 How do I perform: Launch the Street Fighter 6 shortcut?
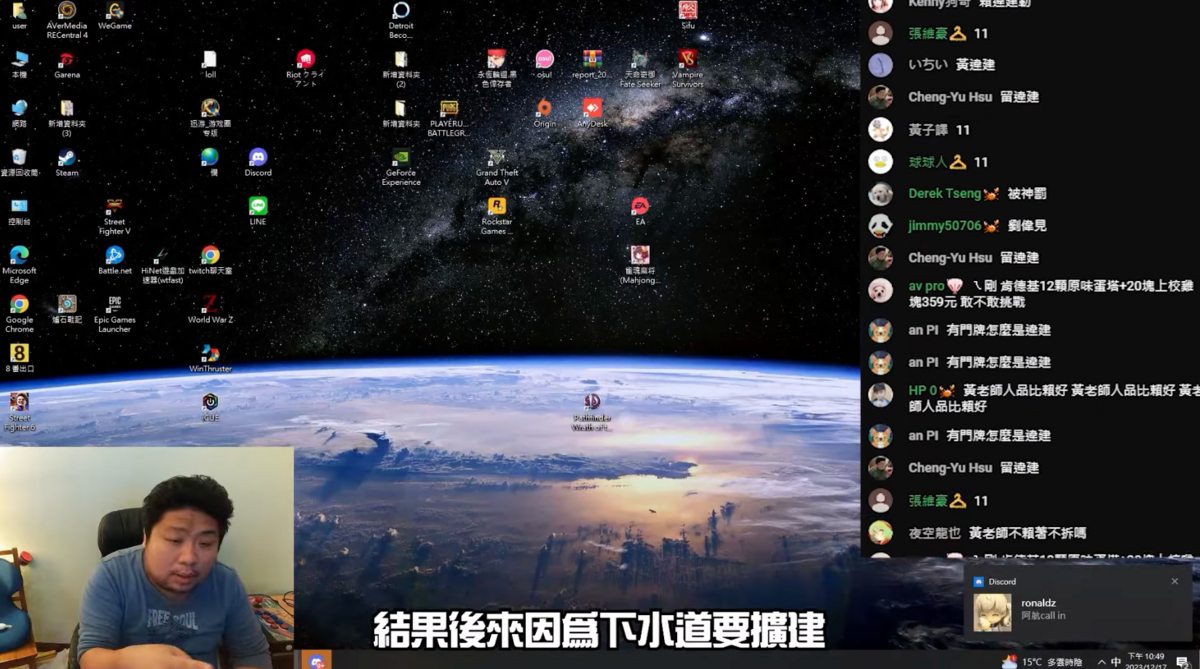[x=19, y=412]
